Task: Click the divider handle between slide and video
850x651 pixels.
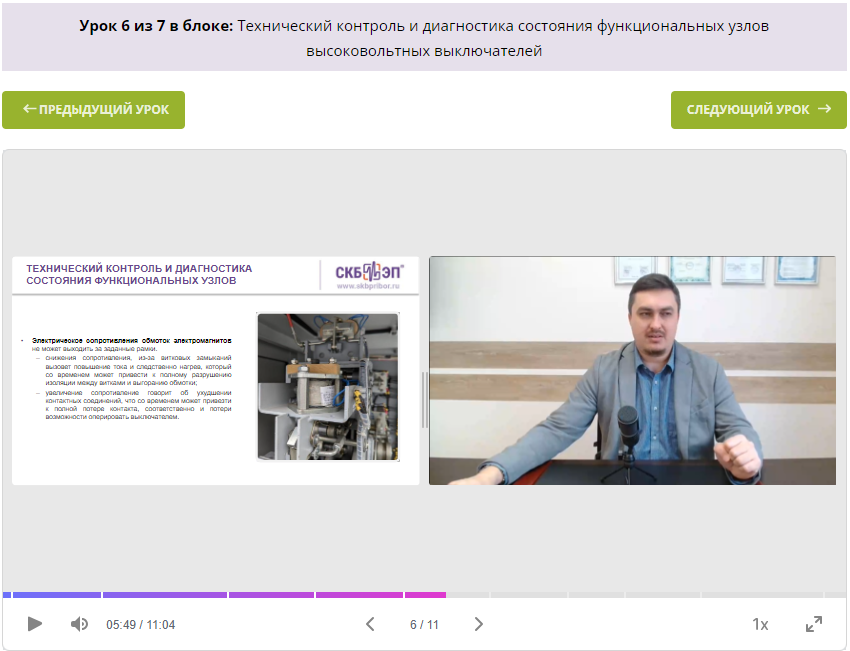Action: tap(424, 400)
